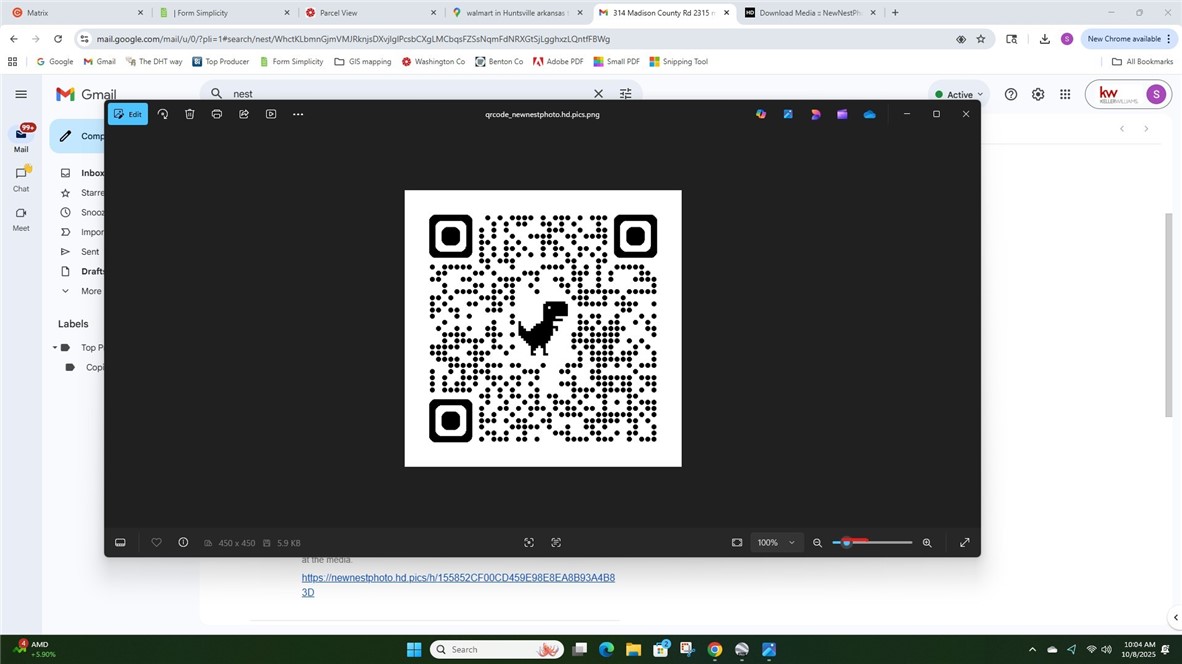Open the Share option in Photos

click(244, 114)
